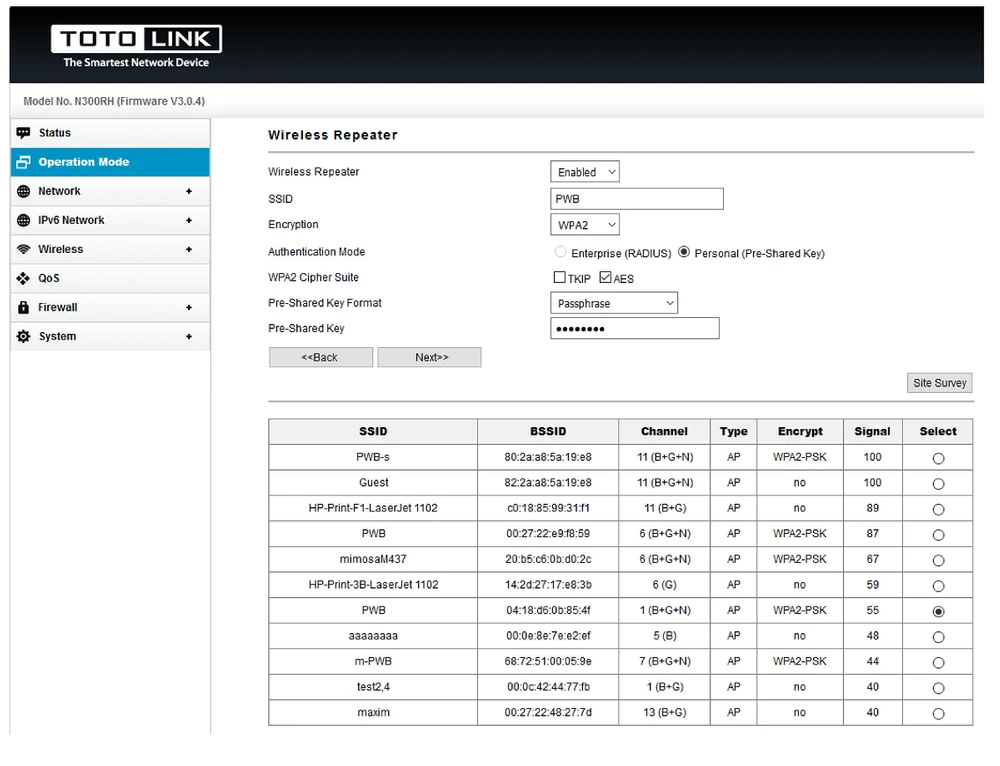This screenshot has height=766, width=1000.
Task: Click the System gear icon
Action: point(24,337)
